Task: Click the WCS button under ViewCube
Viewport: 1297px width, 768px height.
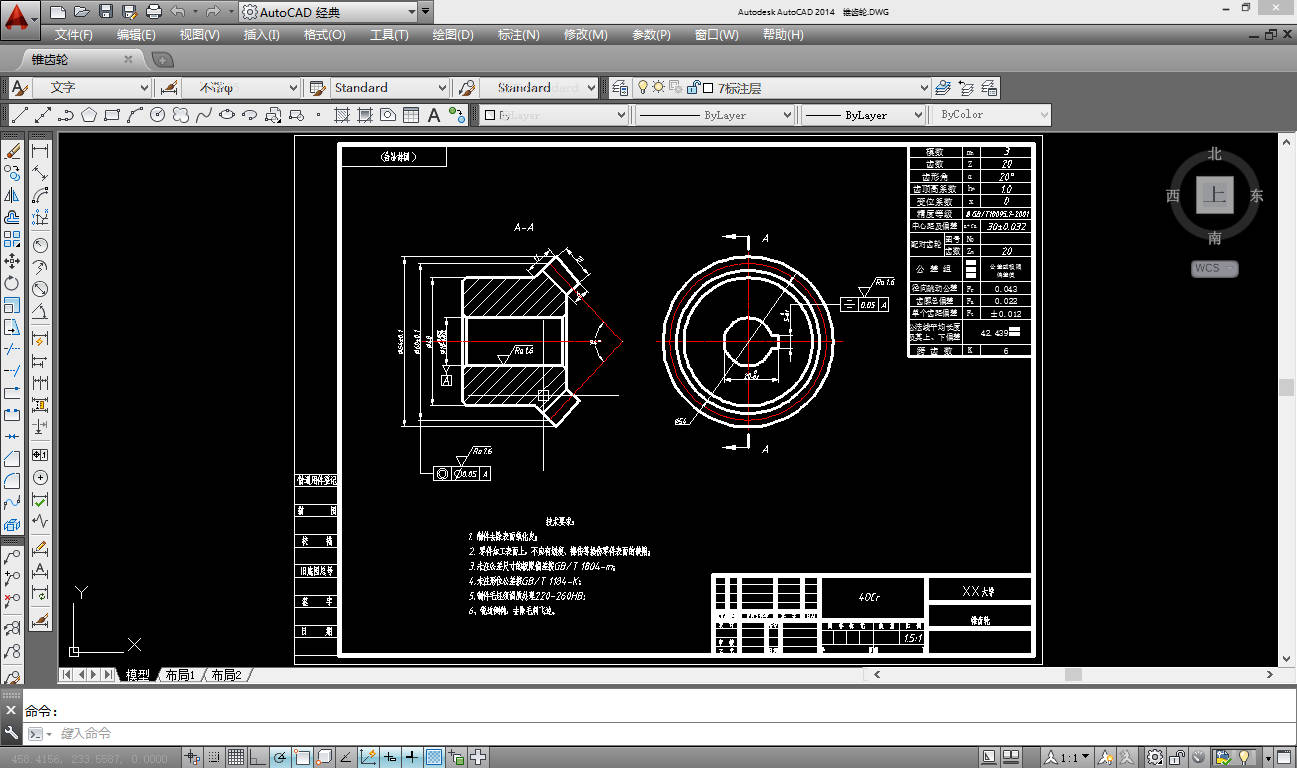Action: [1215, 268]
